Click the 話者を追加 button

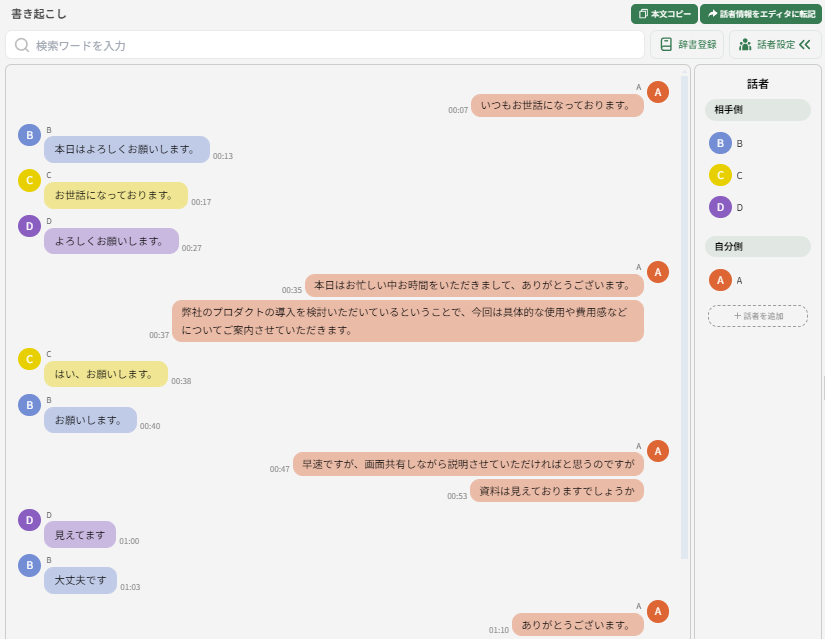click(758, 316)
